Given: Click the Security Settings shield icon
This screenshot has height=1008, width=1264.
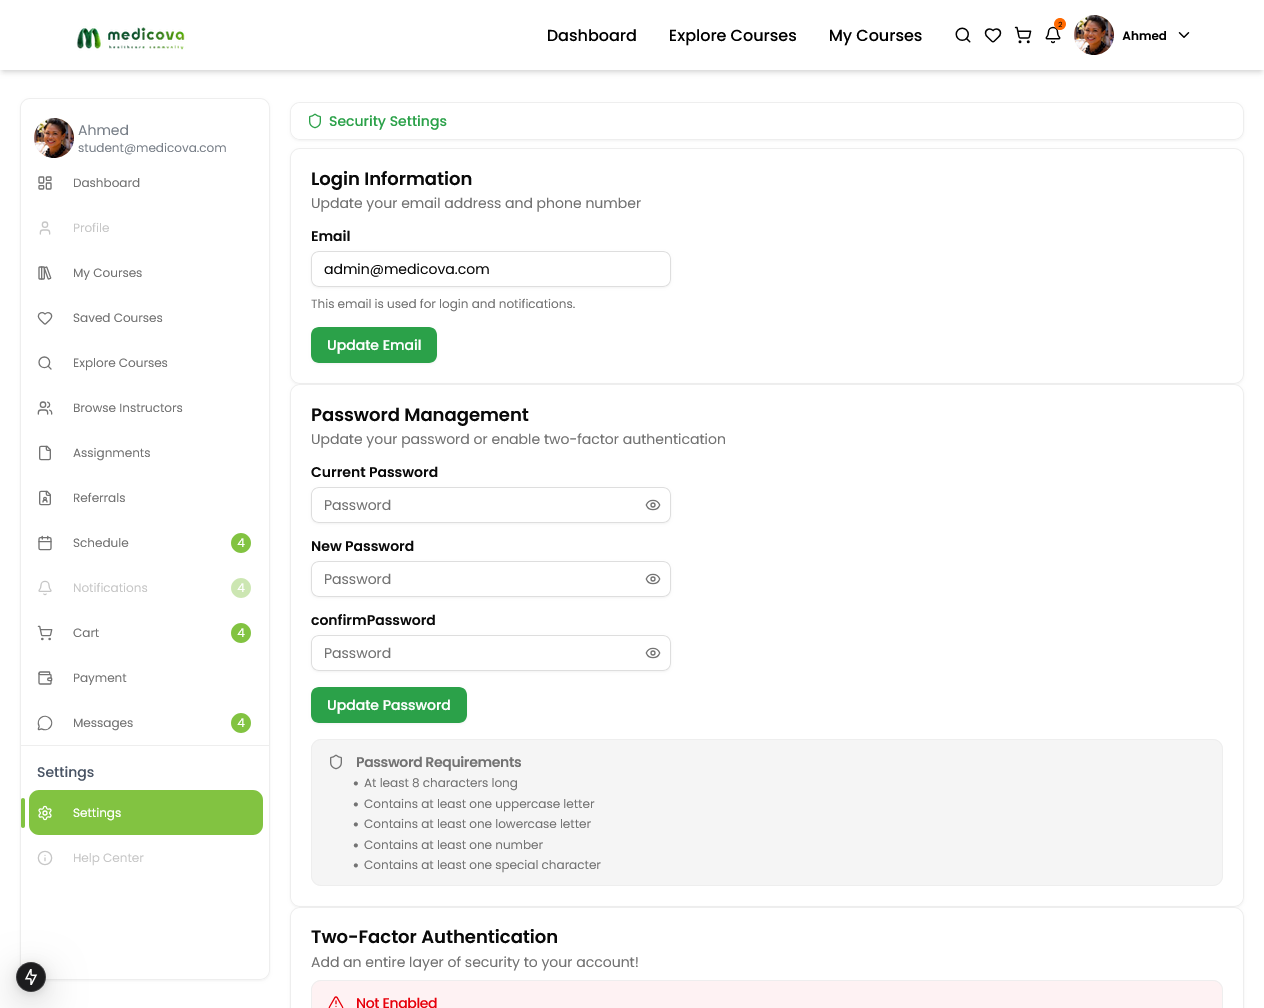Looking at the screenshot, I should click(315, 121).
